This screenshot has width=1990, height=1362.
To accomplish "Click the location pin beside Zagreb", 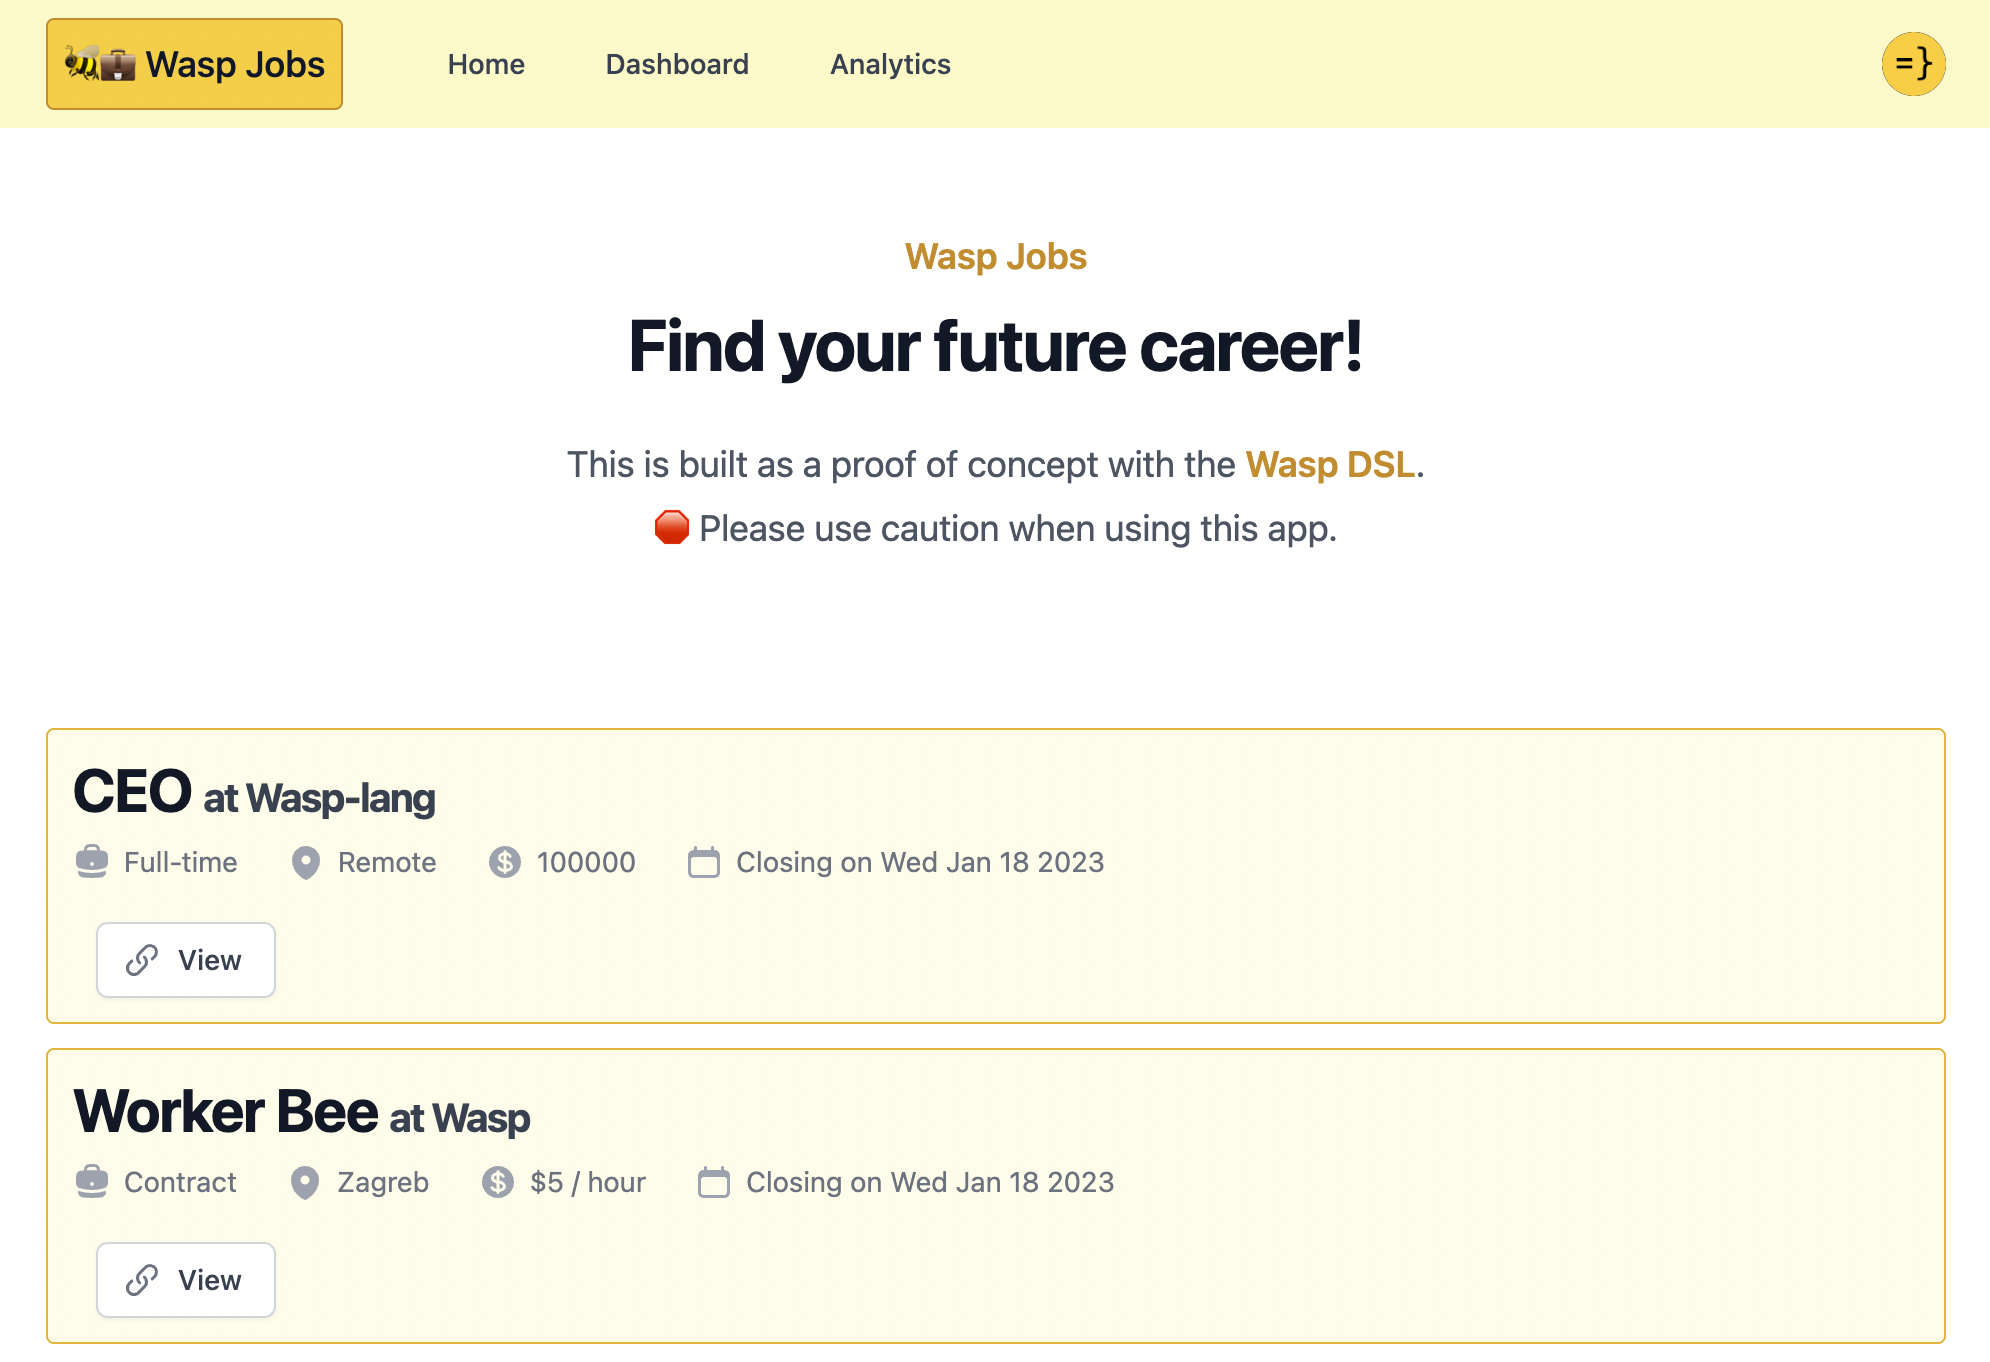I will tap(305, 1182).
